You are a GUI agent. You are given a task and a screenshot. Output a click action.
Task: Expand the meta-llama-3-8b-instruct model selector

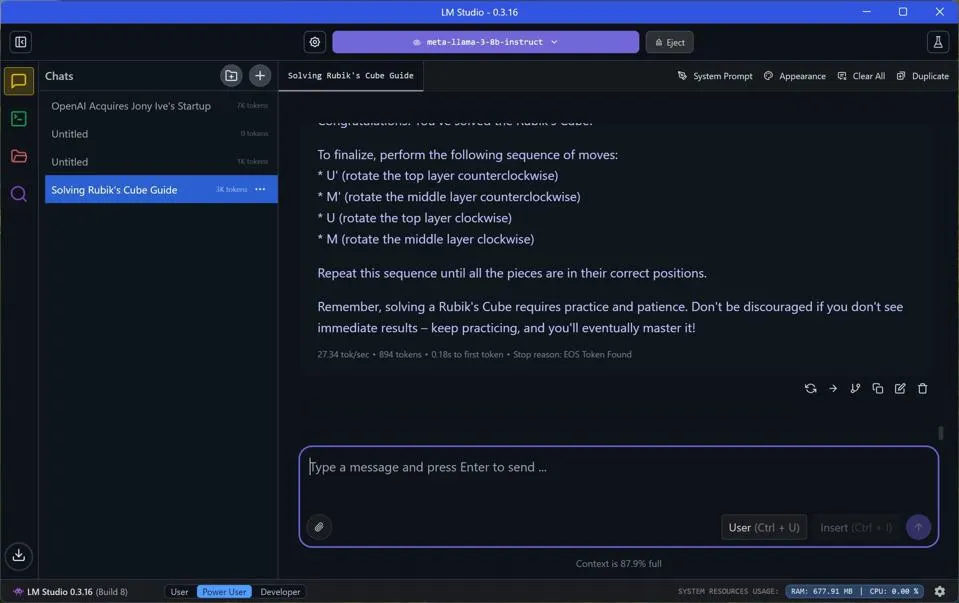(485, 42)
